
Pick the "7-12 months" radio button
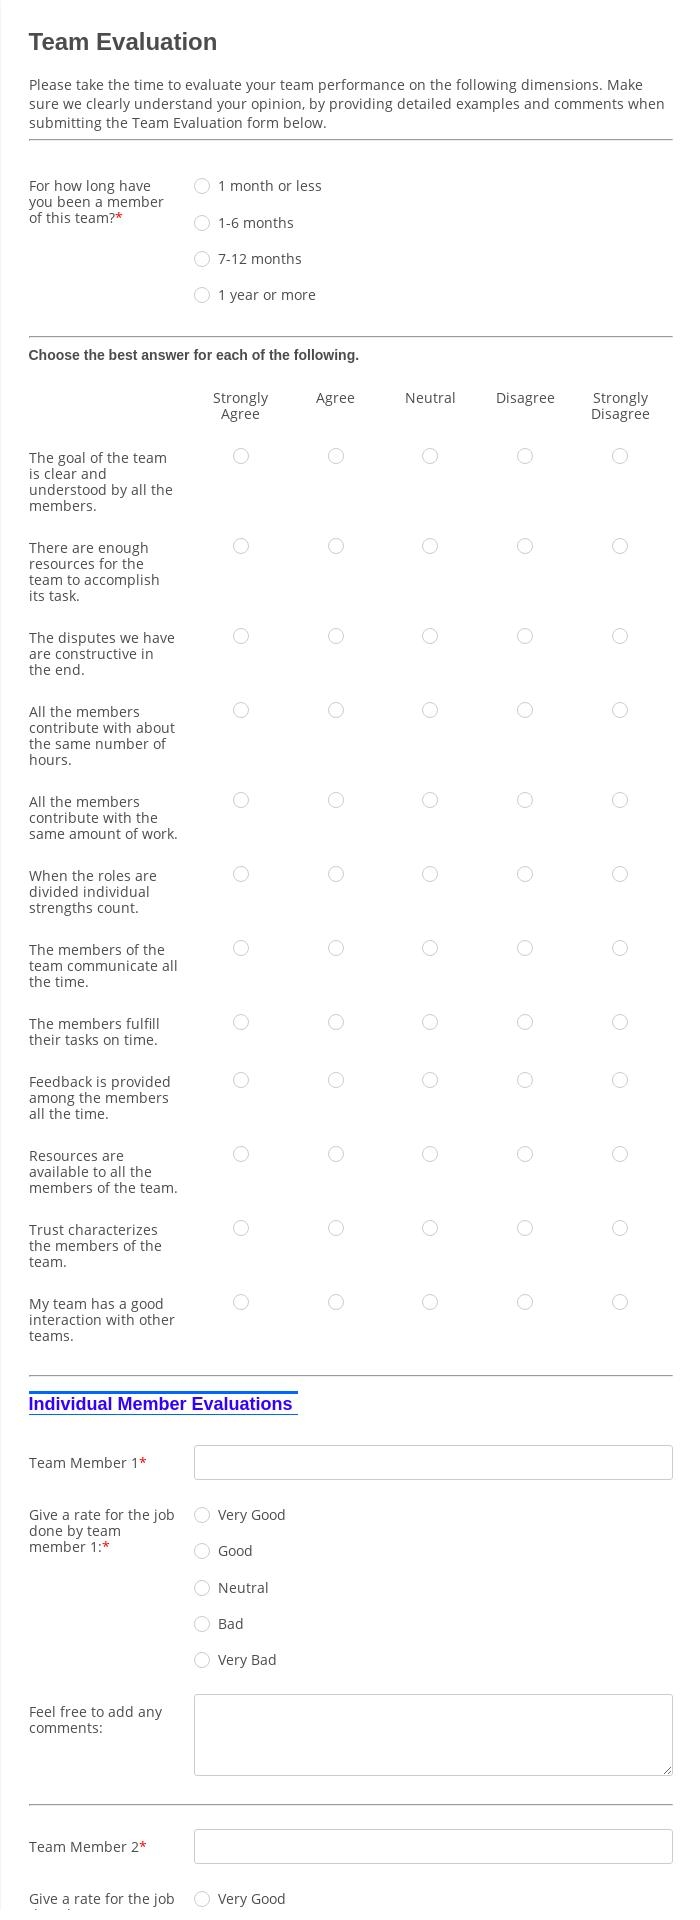[x=202, y=258]
